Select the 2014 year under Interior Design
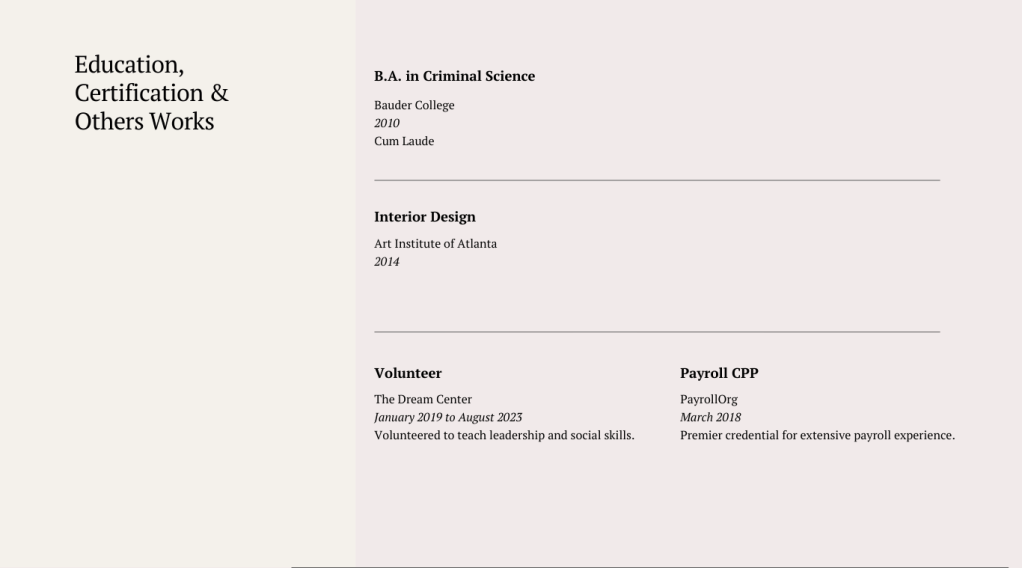This screenshot has height=568, width=1022. point(387,262)
